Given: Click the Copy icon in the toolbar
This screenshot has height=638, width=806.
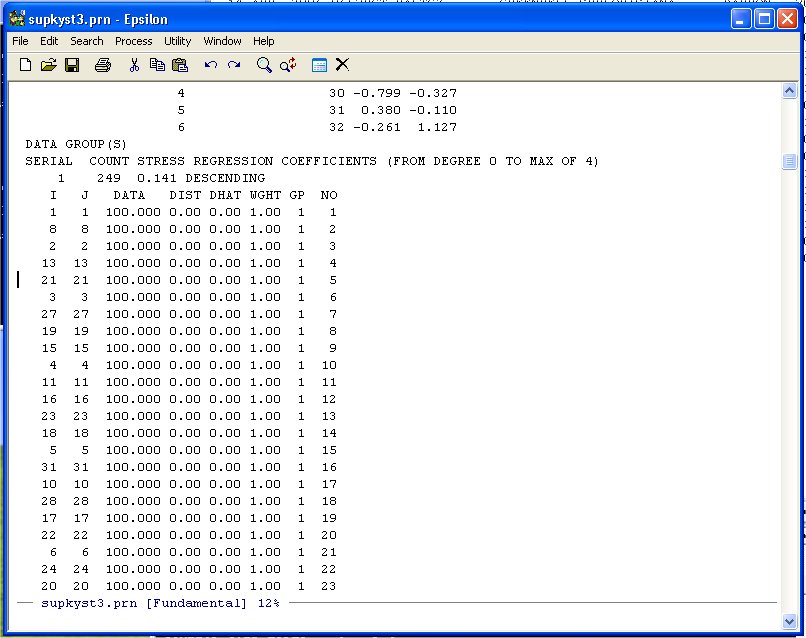Looking at the screenshot, I should coord(157,65).
